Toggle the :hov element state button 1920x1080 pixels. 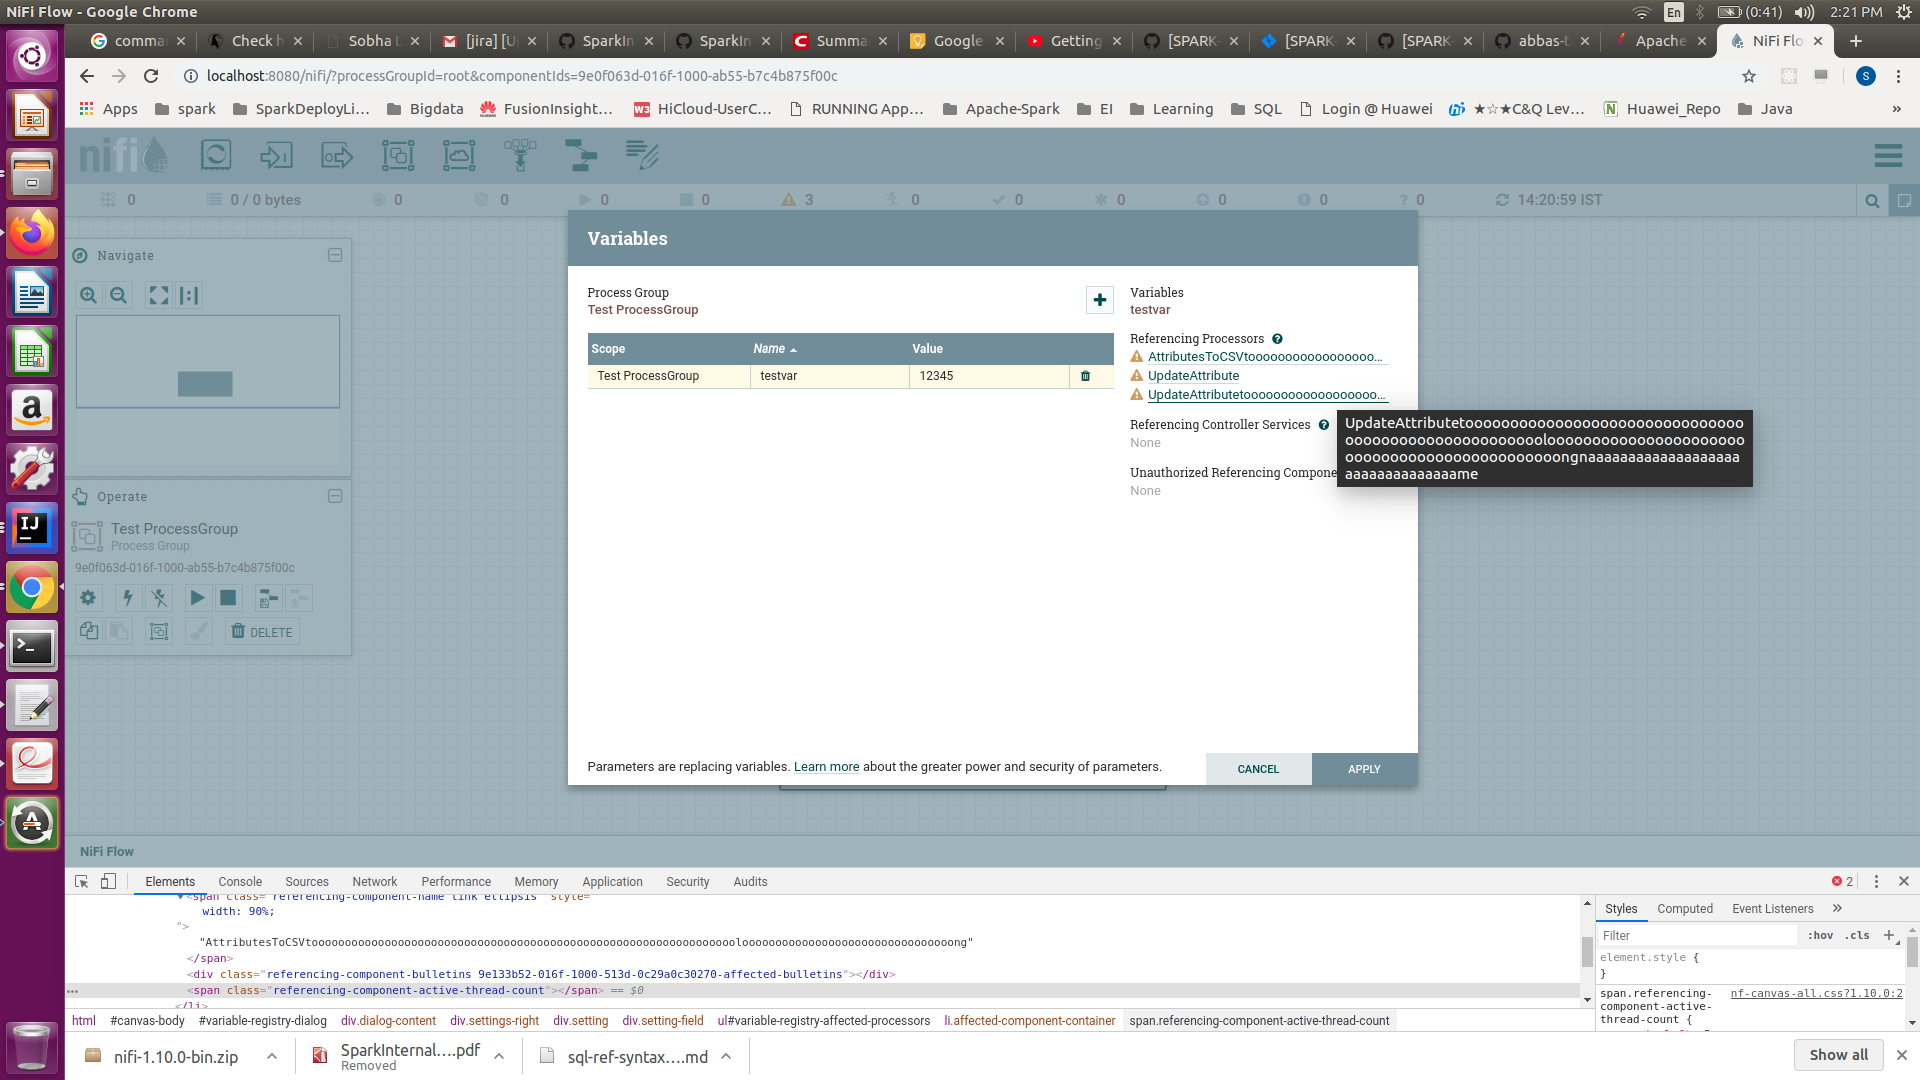coord(1820,935)
